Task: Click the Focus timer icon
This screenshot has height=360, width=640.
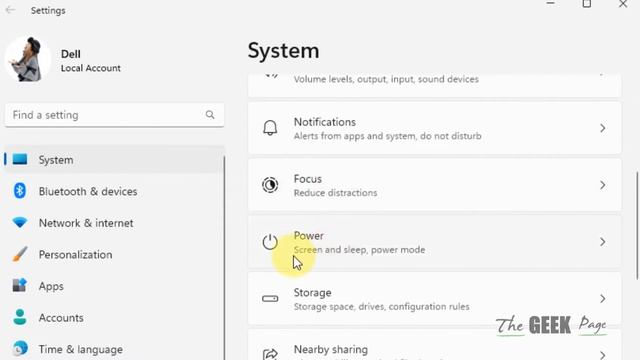Action: (x=270, y=185)
